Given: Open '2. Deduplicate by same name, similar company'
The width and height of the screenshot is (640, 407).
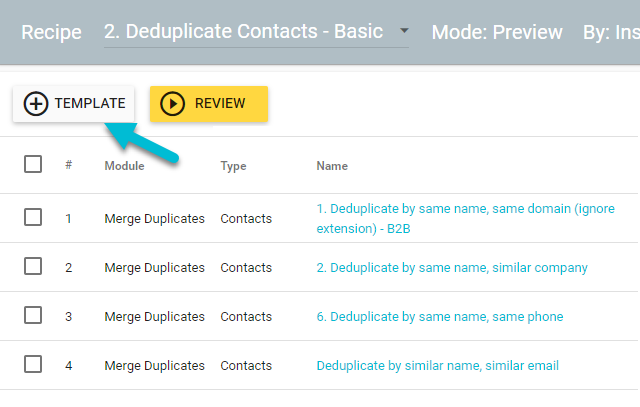Looking at the screenshot, I should click(x=452, y=268).
